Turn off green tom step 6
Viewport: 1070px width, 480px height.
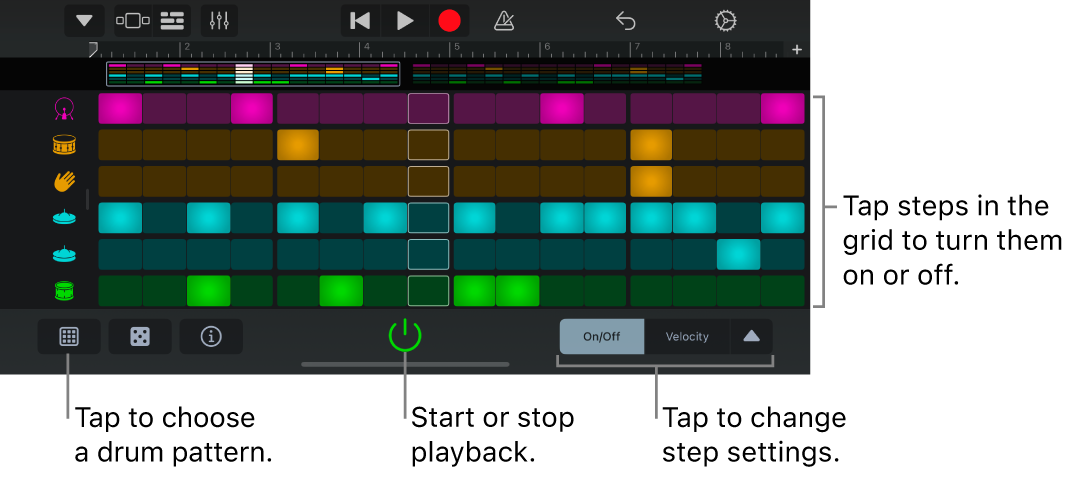click(341, 291)
